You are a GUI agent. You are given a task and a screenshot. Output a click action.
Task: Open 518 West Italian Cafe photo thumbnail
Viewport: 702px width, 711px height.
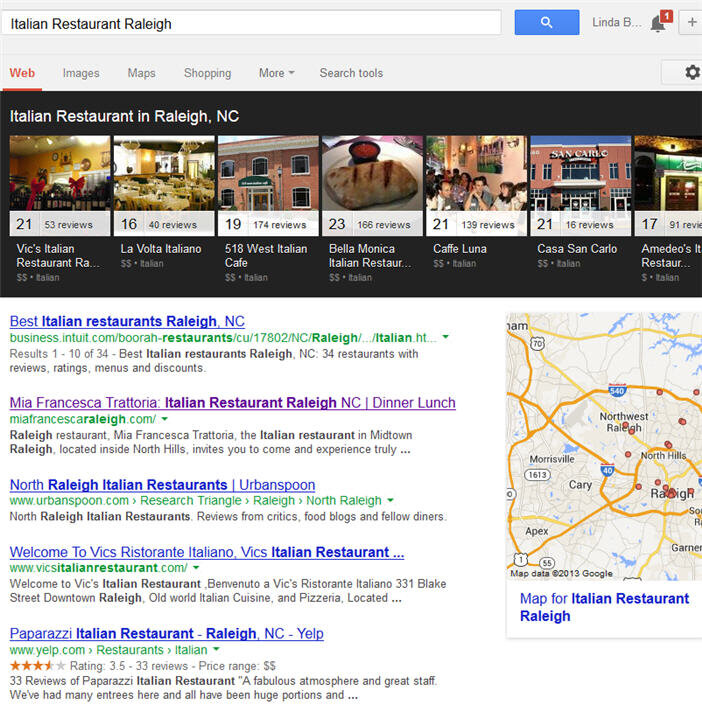tap(268, 173)
